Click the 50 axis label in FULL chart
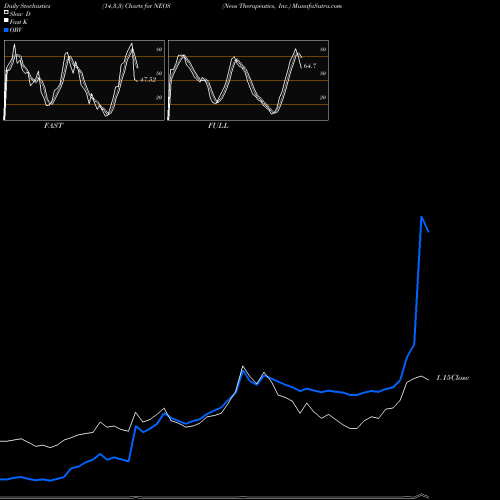The image size is (500, 500). point(323,73)
